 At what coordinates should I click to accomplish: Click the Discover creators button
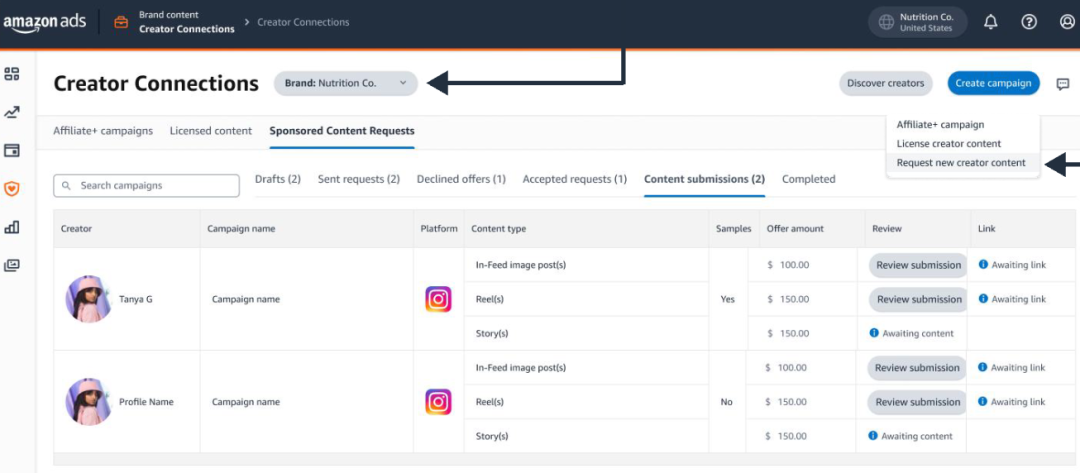pyautogui.click(x=885, y=84)
